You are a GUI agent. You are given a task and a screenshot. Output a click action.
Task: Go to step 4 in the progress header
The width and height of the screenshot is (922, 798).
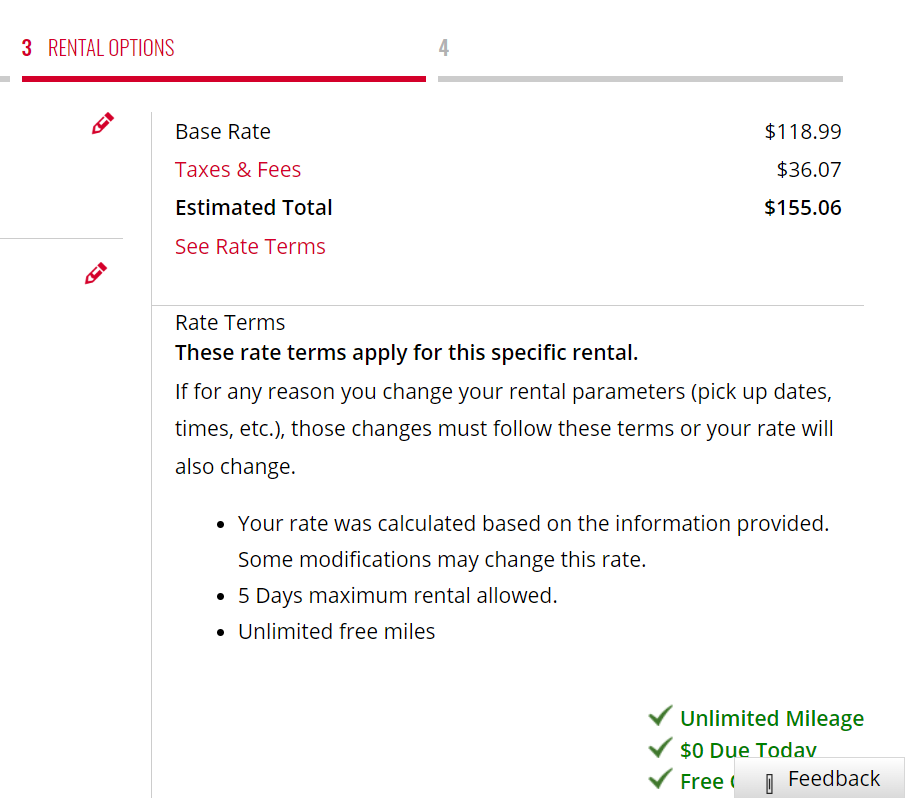444,48
